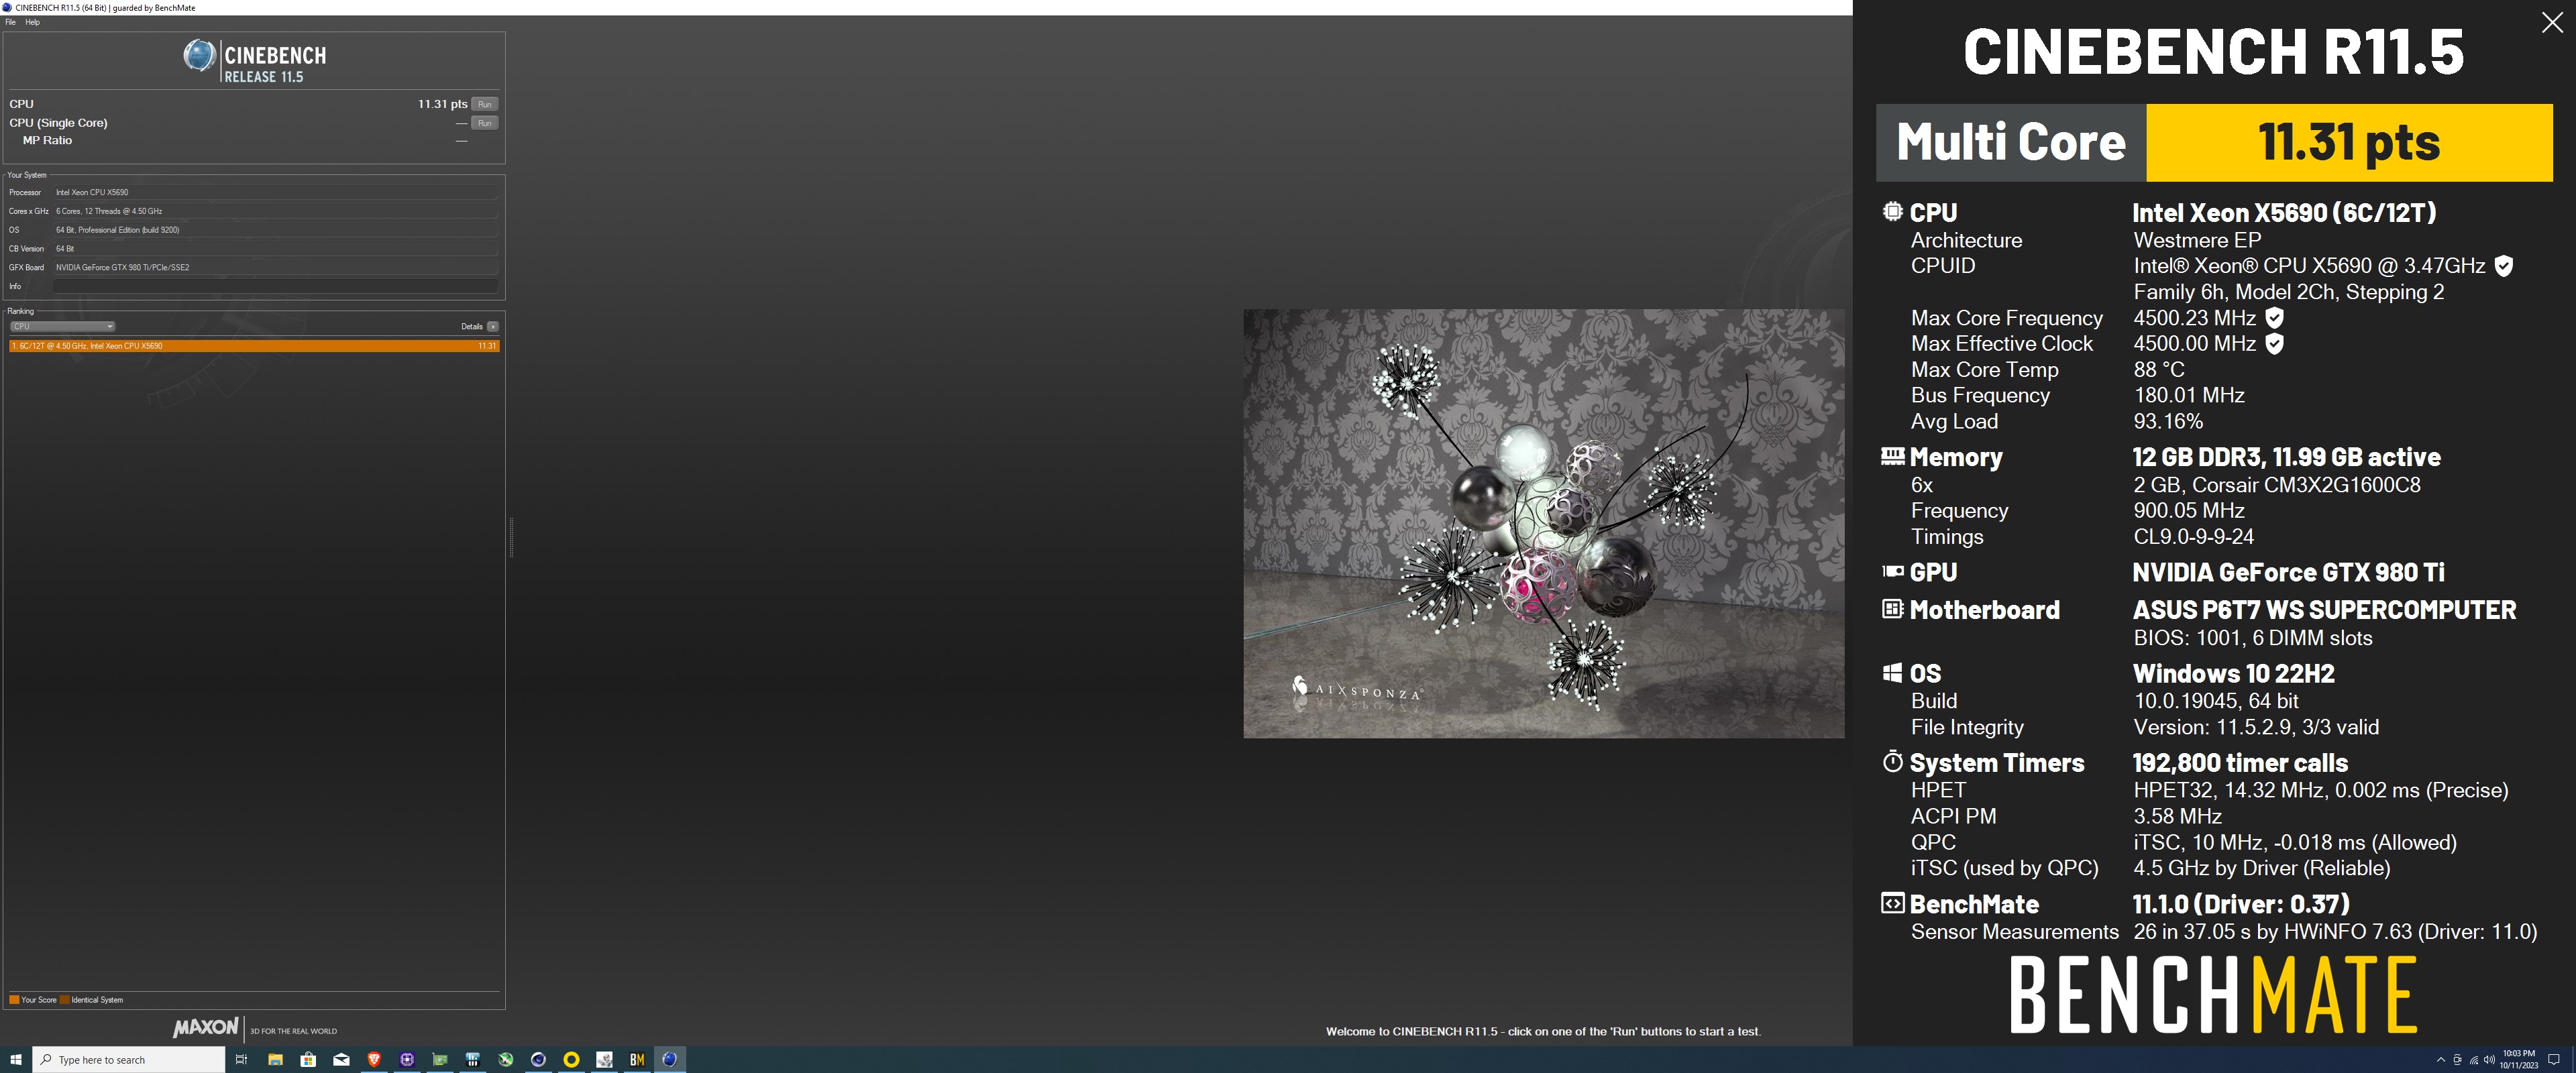Image resolution: width=2576 pixels, height=1073 pixels.
Task: Click the Windows OS icon in BenchMate panel
Action: click(1892, 673)
